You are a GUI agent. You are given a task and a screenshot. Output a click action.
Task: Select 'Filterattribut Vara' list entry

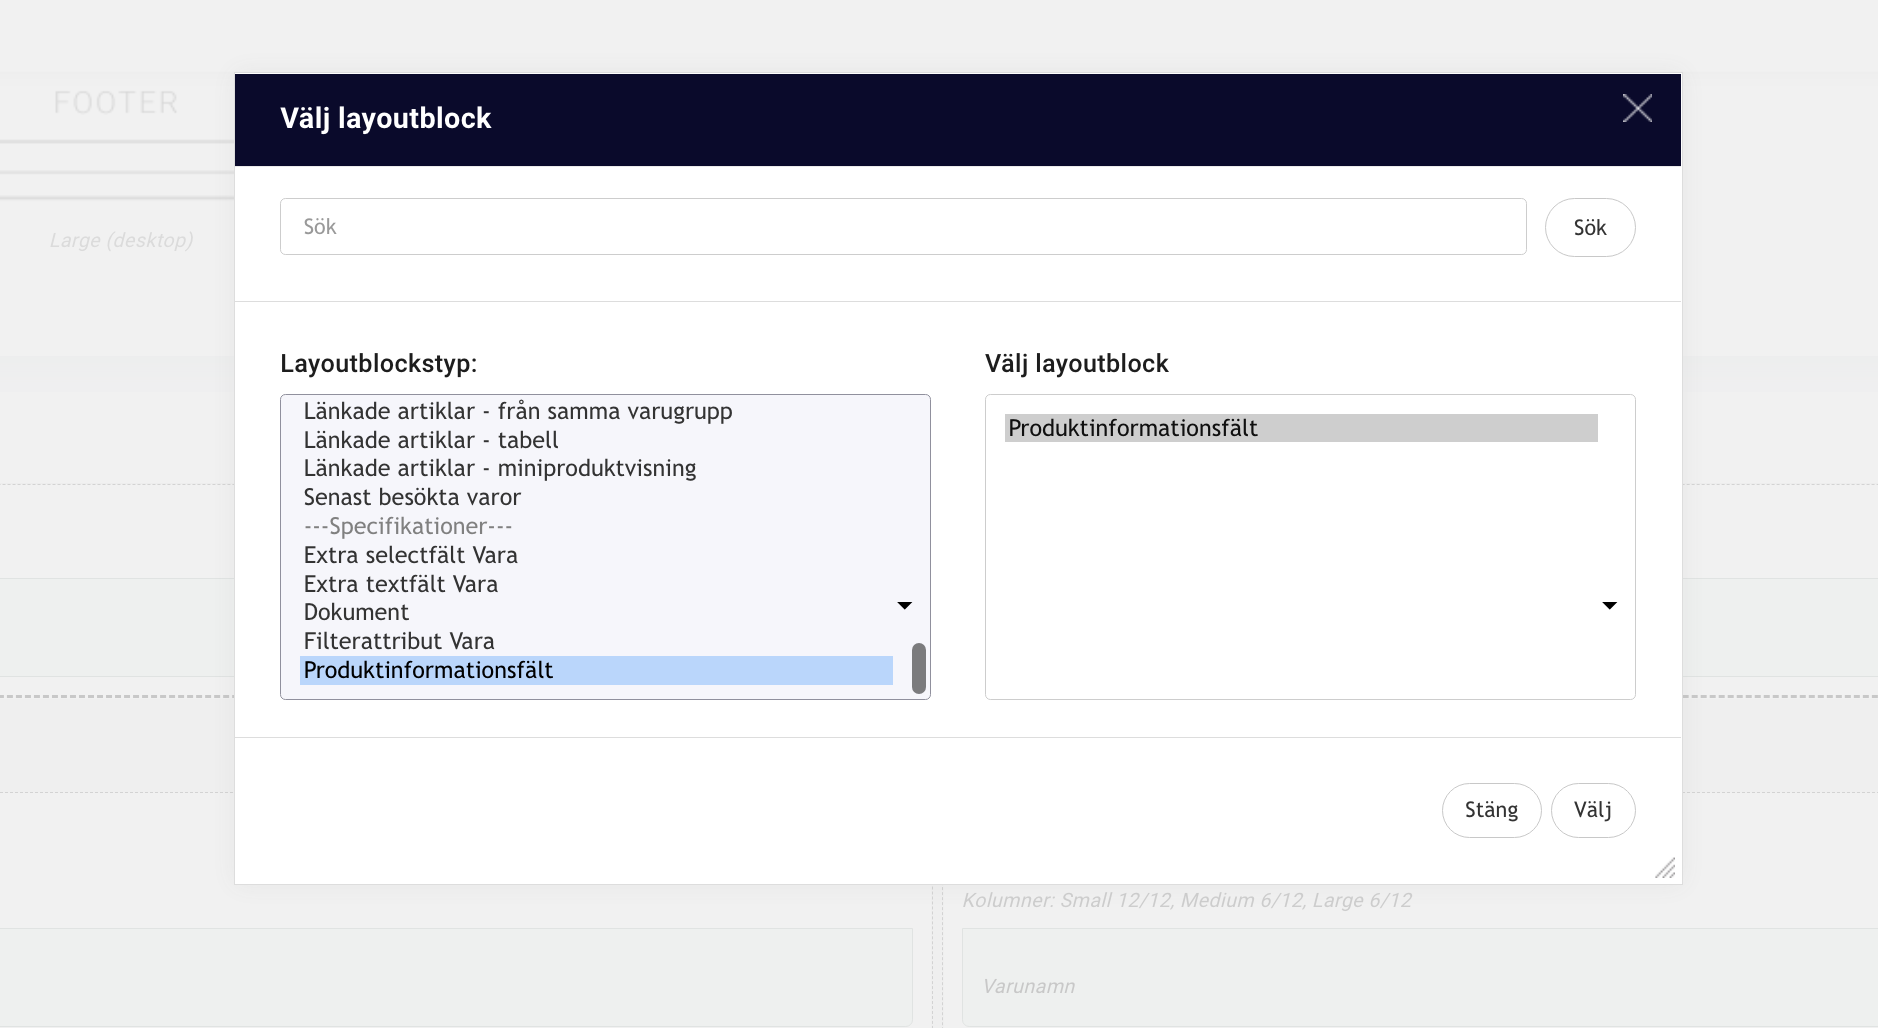click(x=596, y=641)
